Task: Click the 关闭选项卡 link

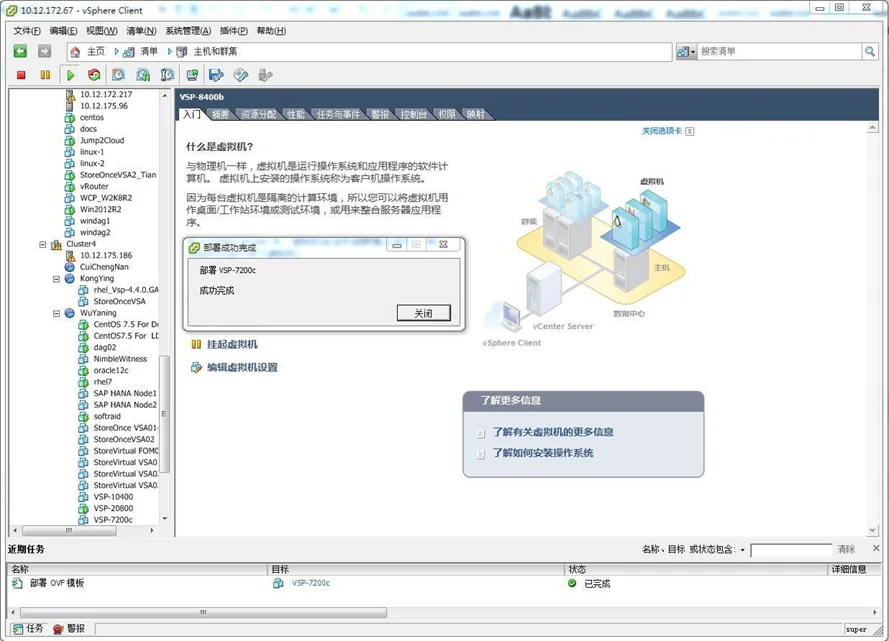Action: 662,131
